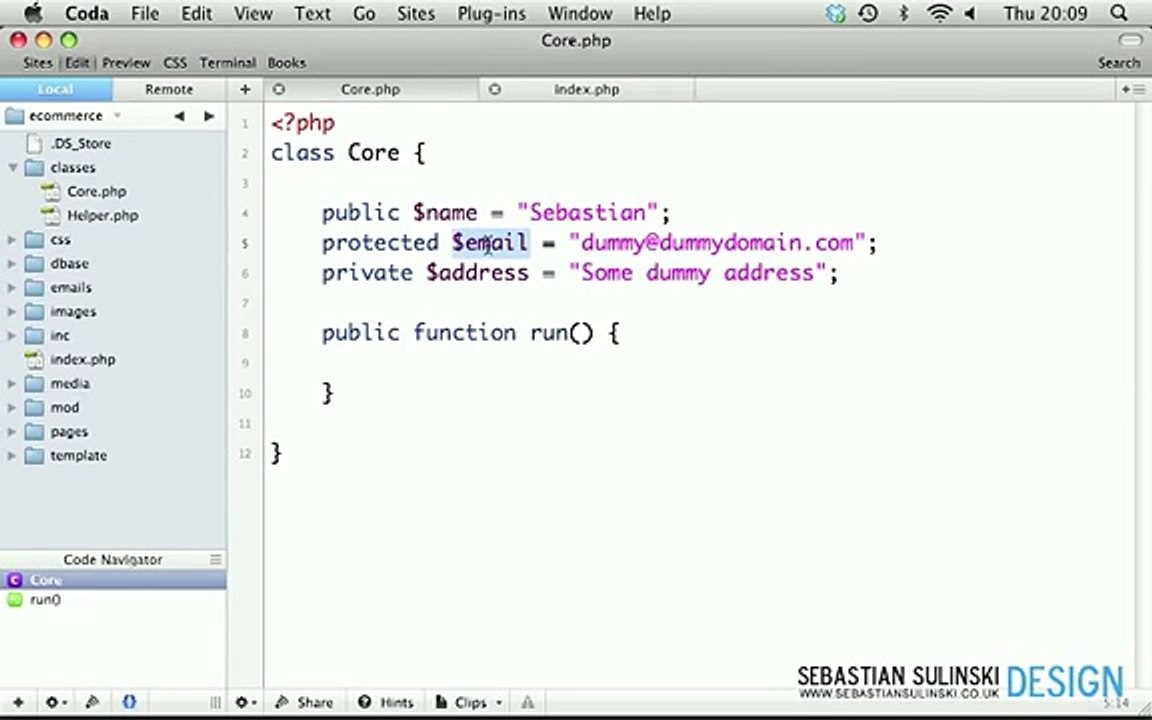Expand the pages folder
Viewport: 1152px width, 720px height.
tap(12, 431)
